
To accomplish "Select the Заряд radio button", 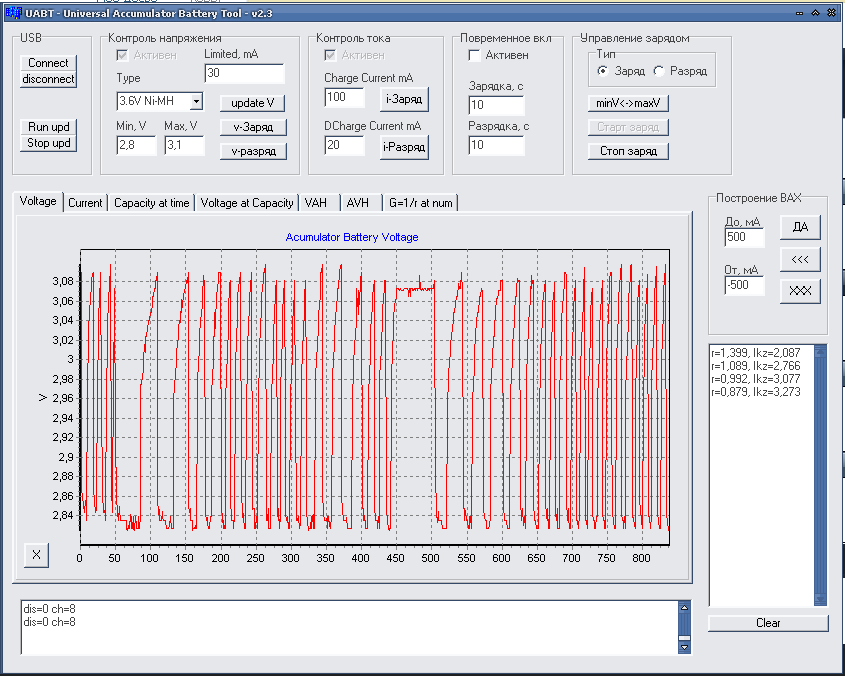I will 603,71.
